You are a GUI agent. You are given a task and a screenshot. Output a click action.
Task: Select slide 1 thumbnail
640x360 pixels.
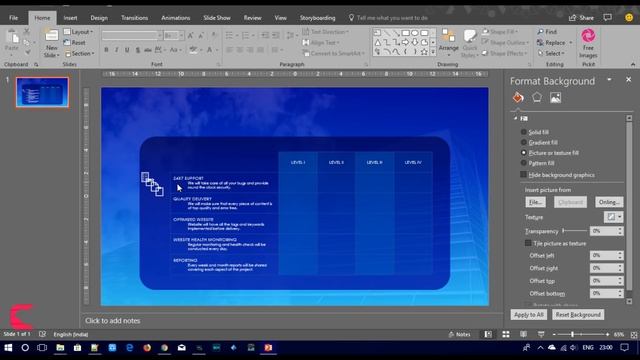[x=42, y=92]
